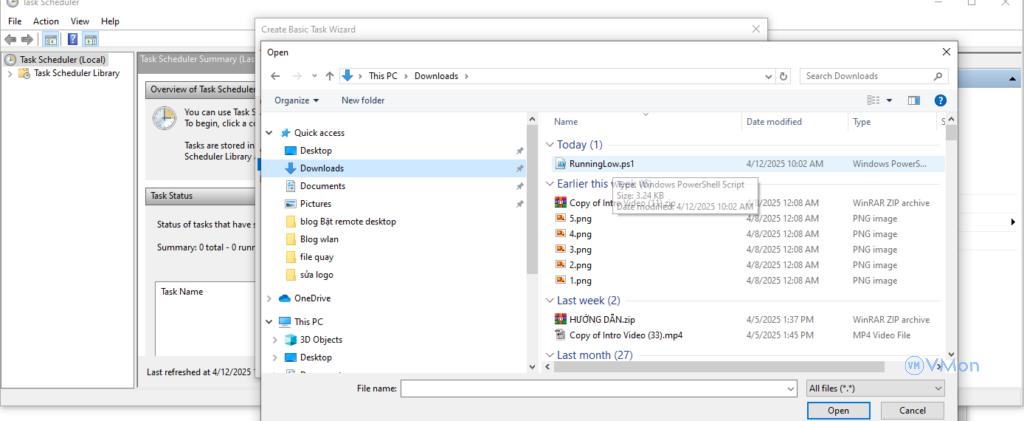Select Downloads in Quick access

click(322, 168)
